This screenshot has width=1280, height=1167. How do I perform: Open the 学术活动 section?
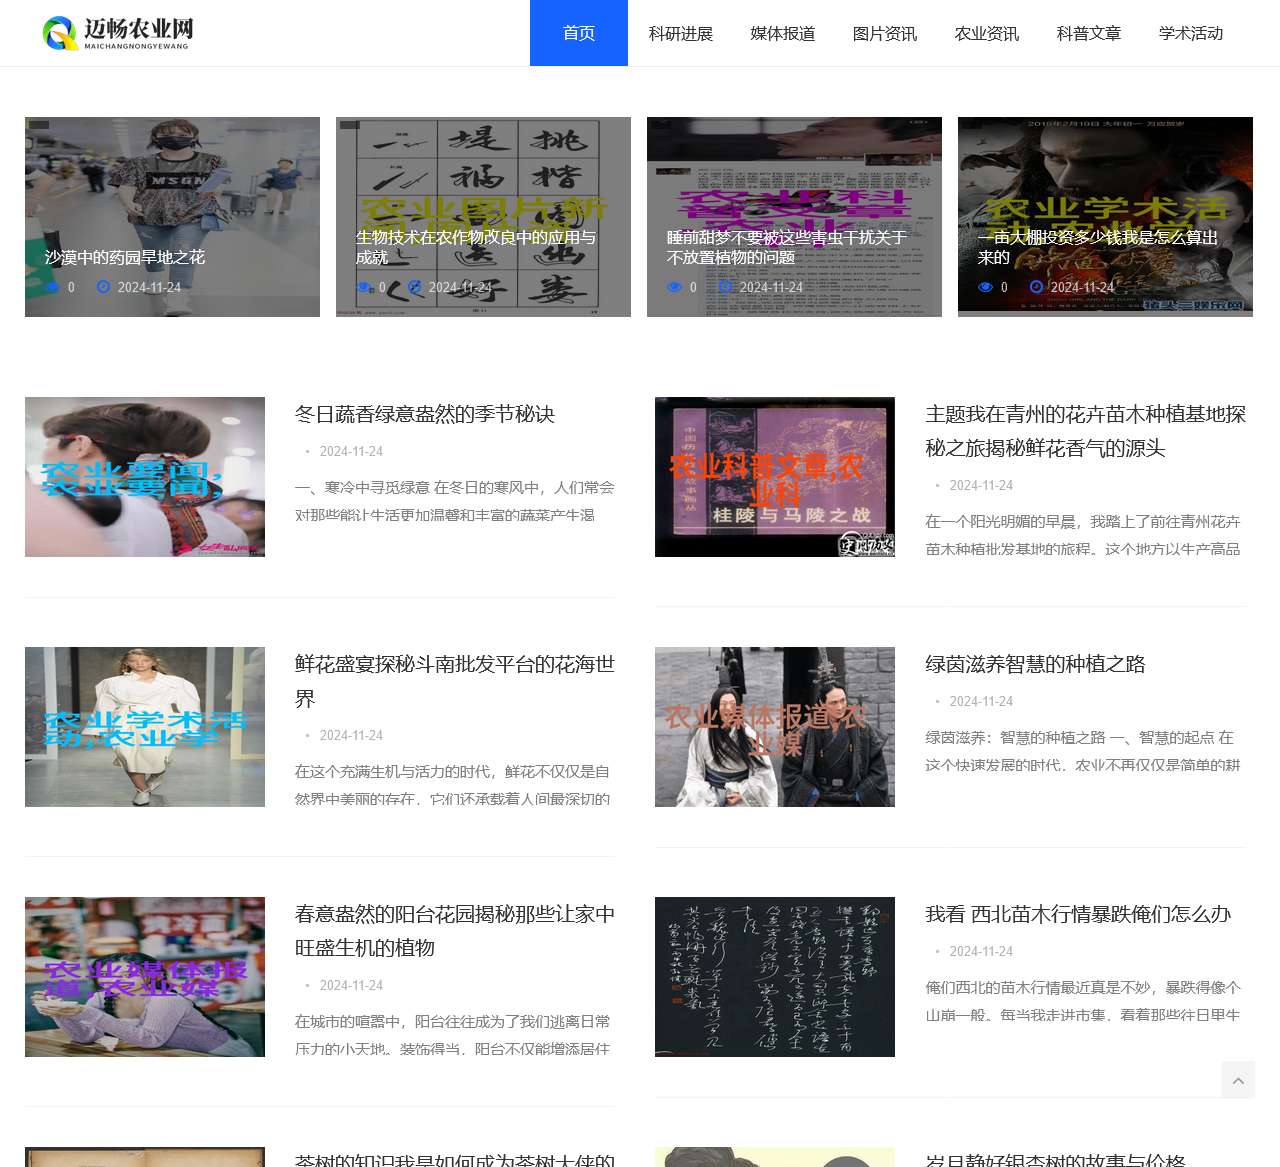(1189, 33)
